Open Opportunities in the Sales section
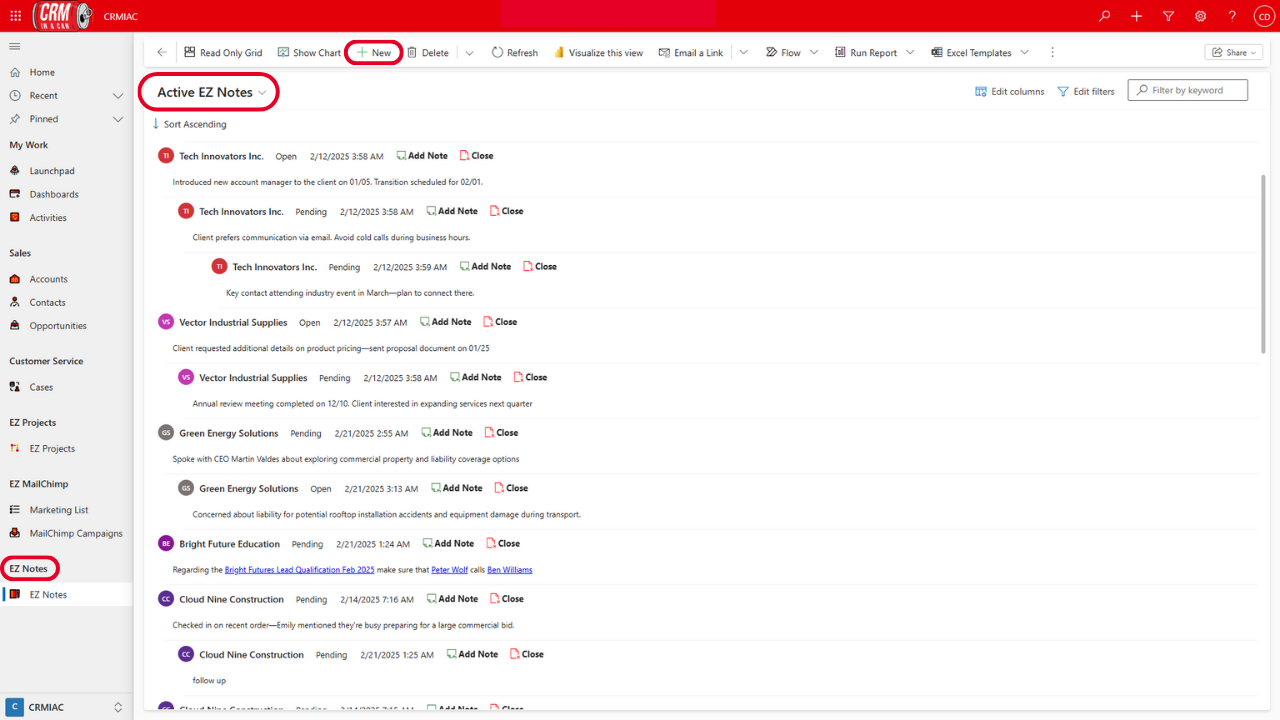Screen dimensions: 1280x720 point(58,326)
